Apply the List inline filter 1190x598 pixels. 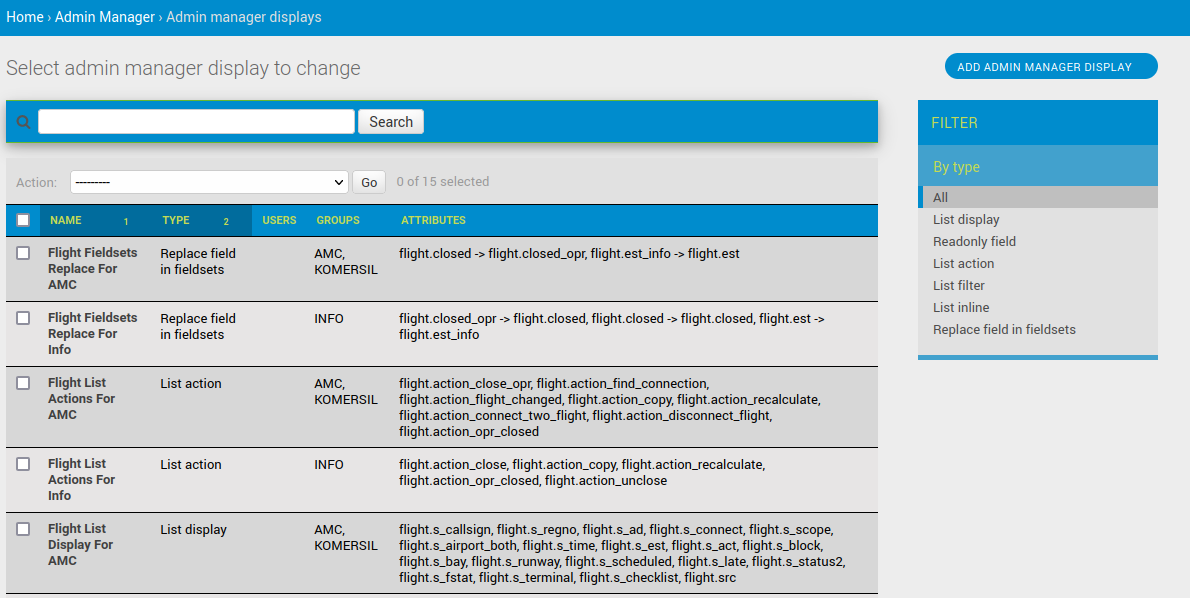point(961,308)
